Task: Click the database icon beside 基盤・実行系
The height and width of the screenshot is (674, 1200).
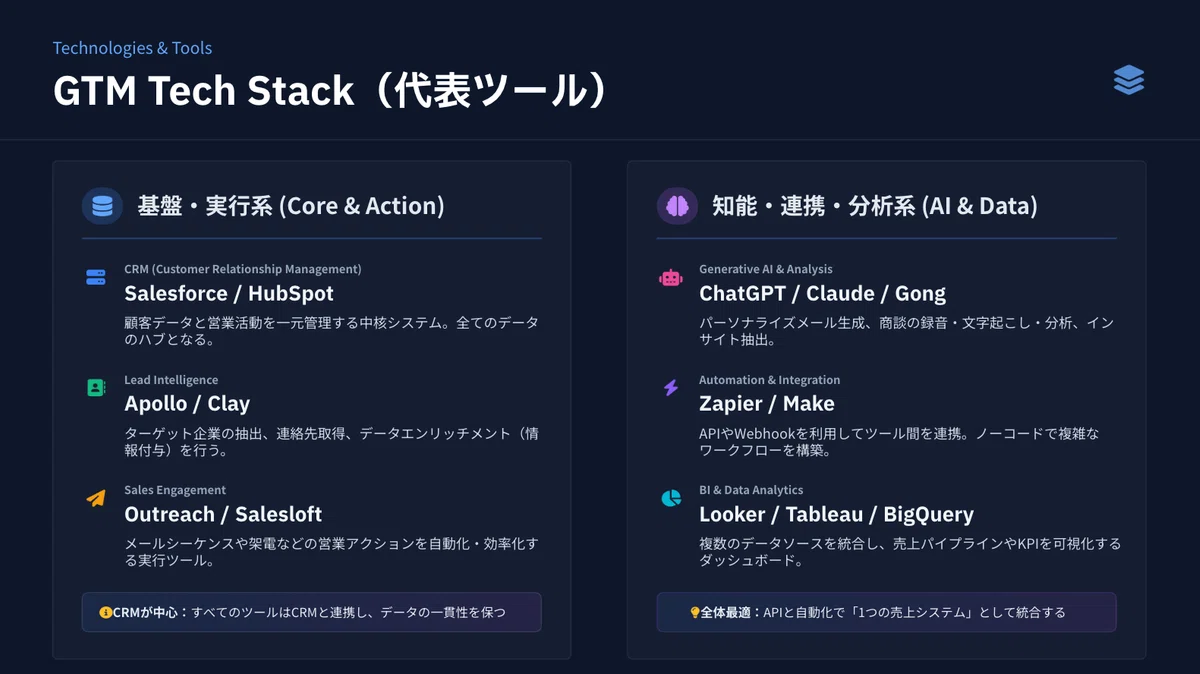Action: [102, 206]
